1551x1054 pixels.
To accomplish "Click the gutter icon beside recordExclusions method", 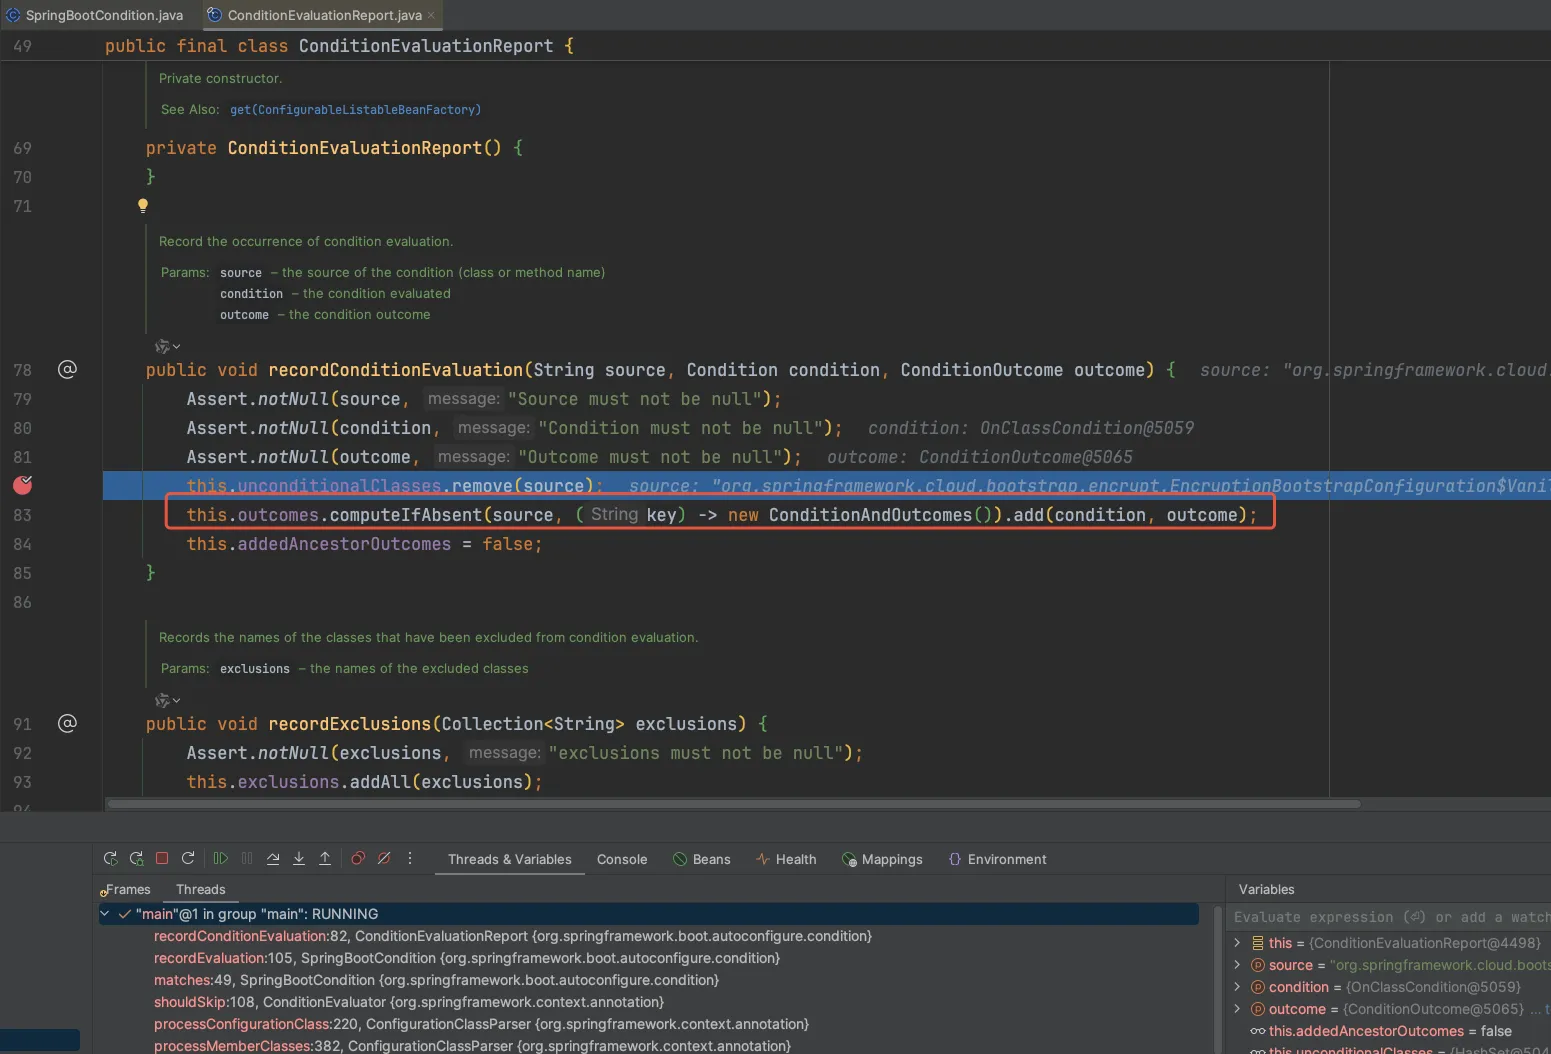I will click(x=67, y=723).
